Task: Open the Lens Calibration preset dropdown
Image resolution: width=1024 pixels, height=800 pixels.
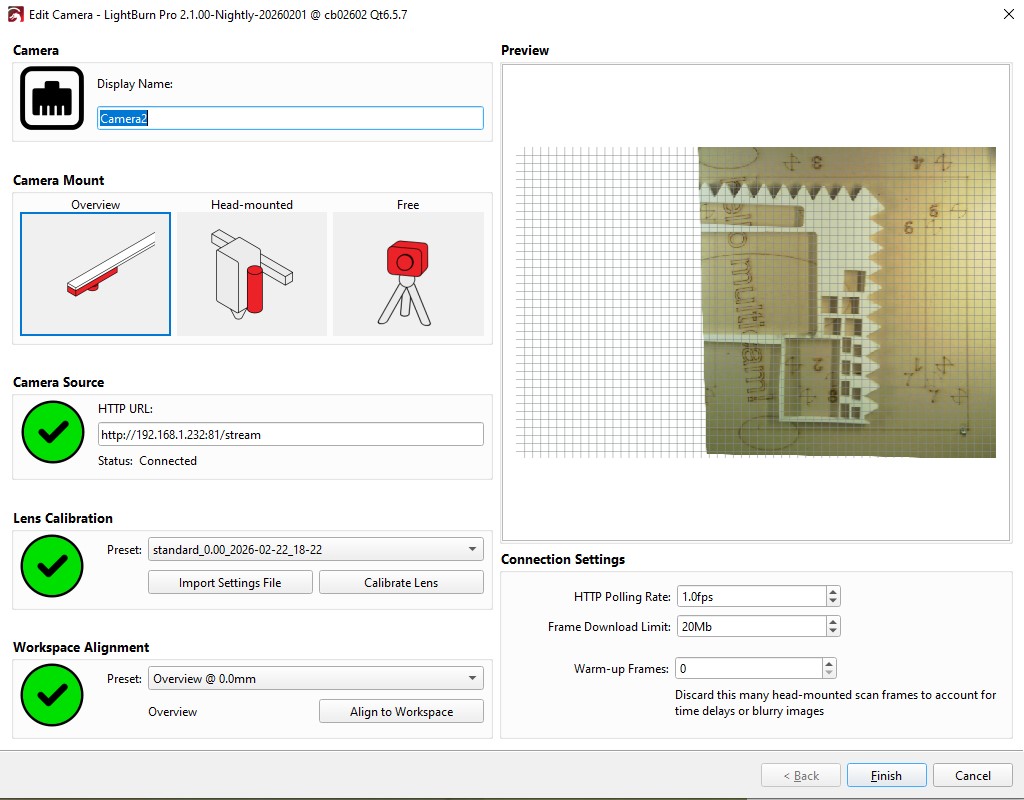Action: point(315,550)
